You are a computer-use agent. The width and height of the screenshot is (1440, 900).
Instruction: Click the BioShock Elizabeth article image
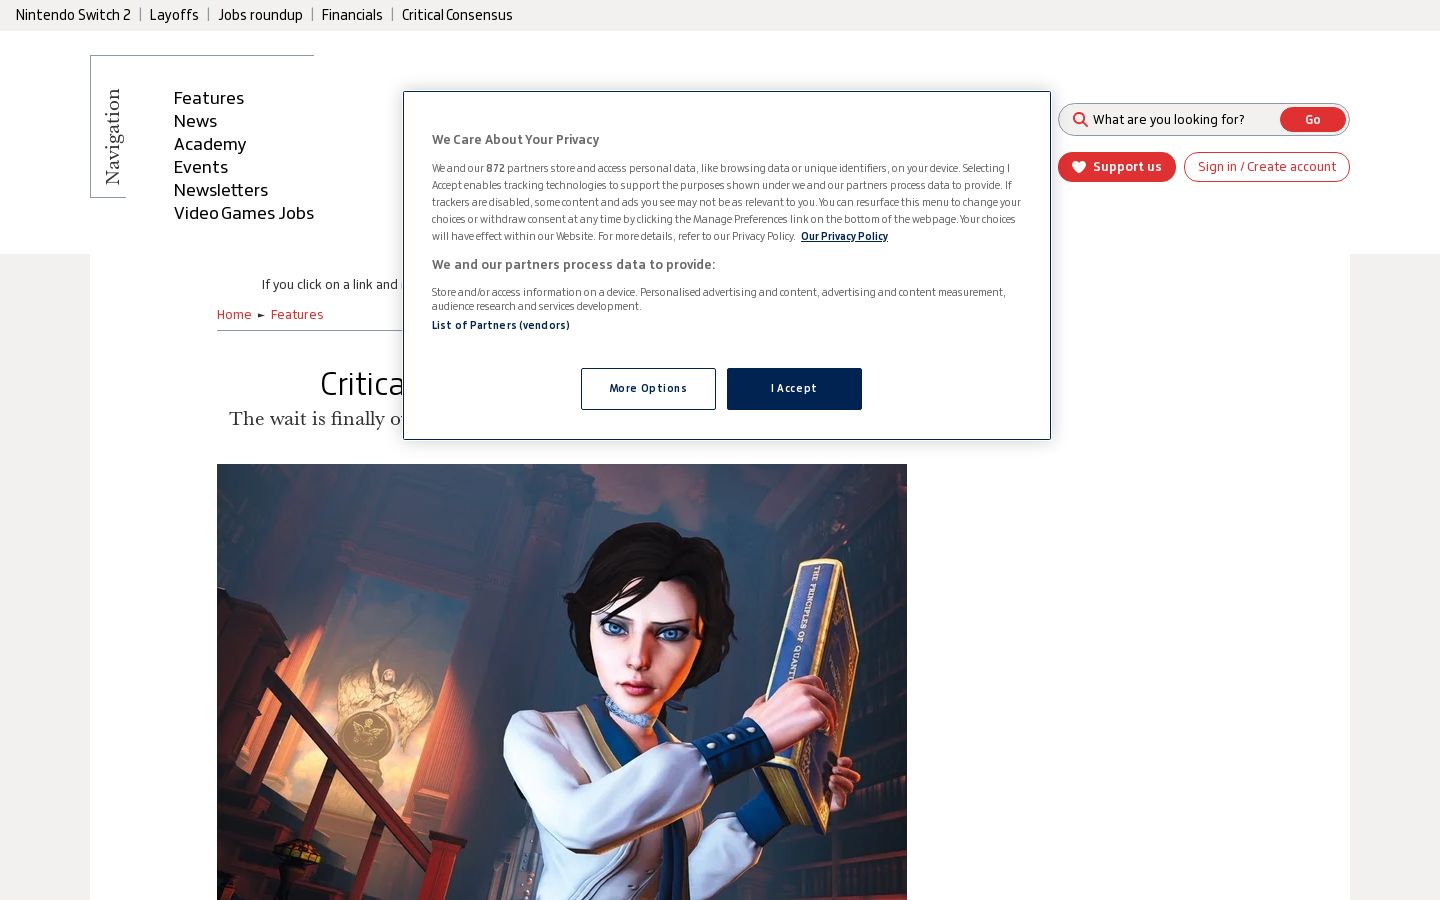562,682
